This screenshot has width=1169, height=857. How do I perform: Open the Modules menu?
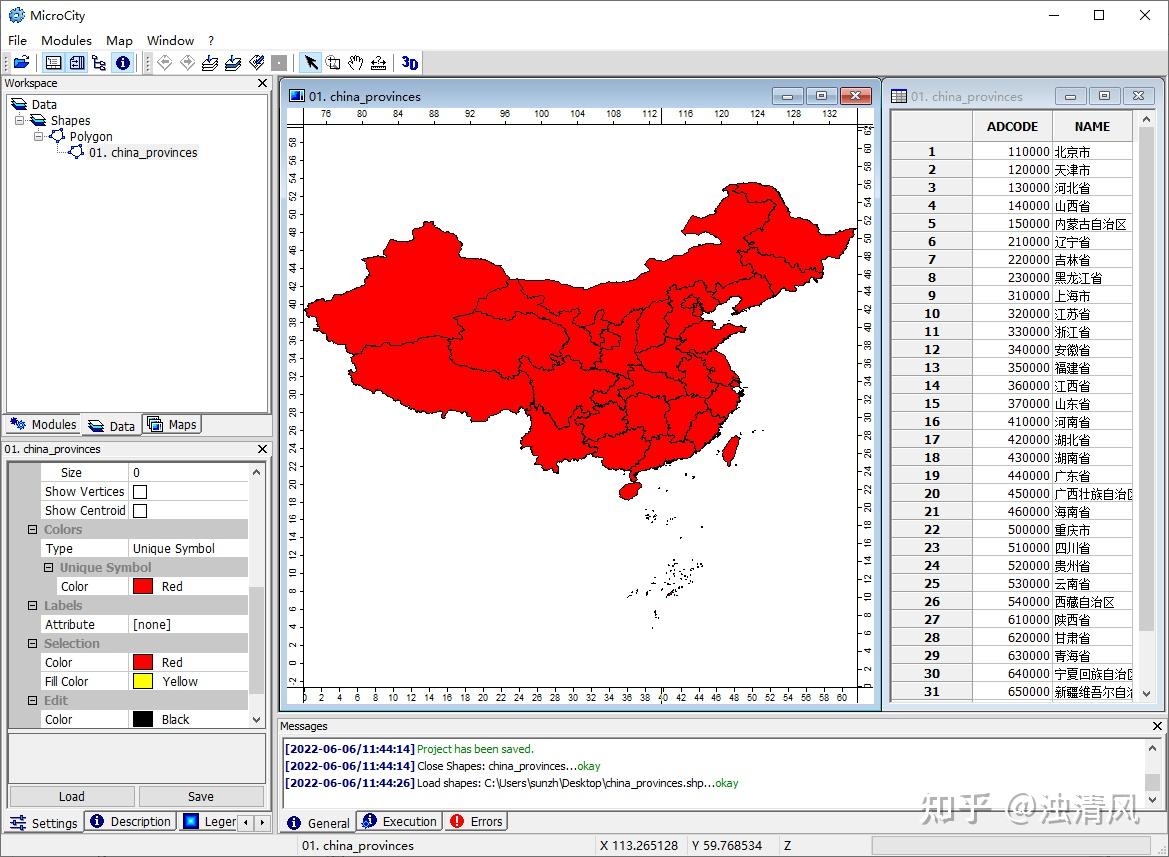coord(66,40)
